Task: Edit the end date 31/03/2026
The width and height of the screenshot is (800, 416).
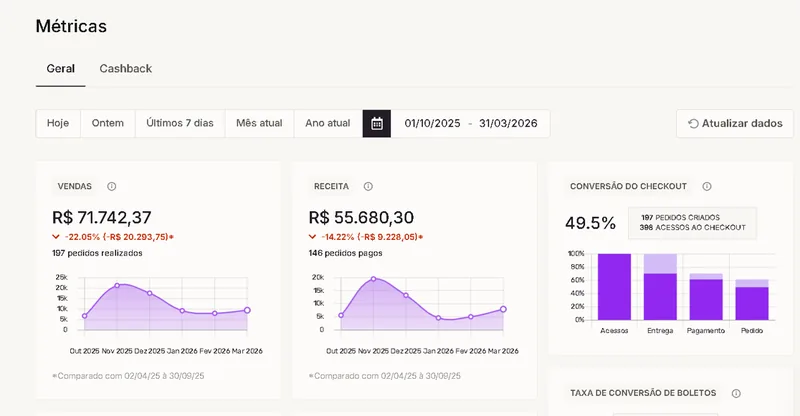Action: 508,124
